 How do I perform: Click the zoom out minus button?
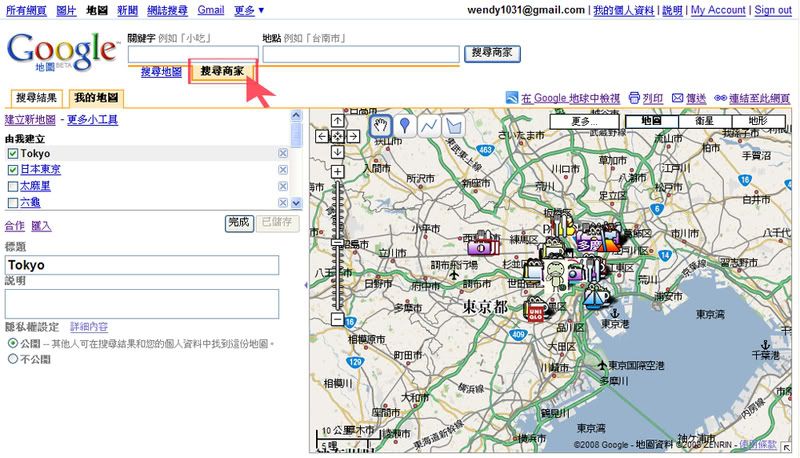[338, 320]
